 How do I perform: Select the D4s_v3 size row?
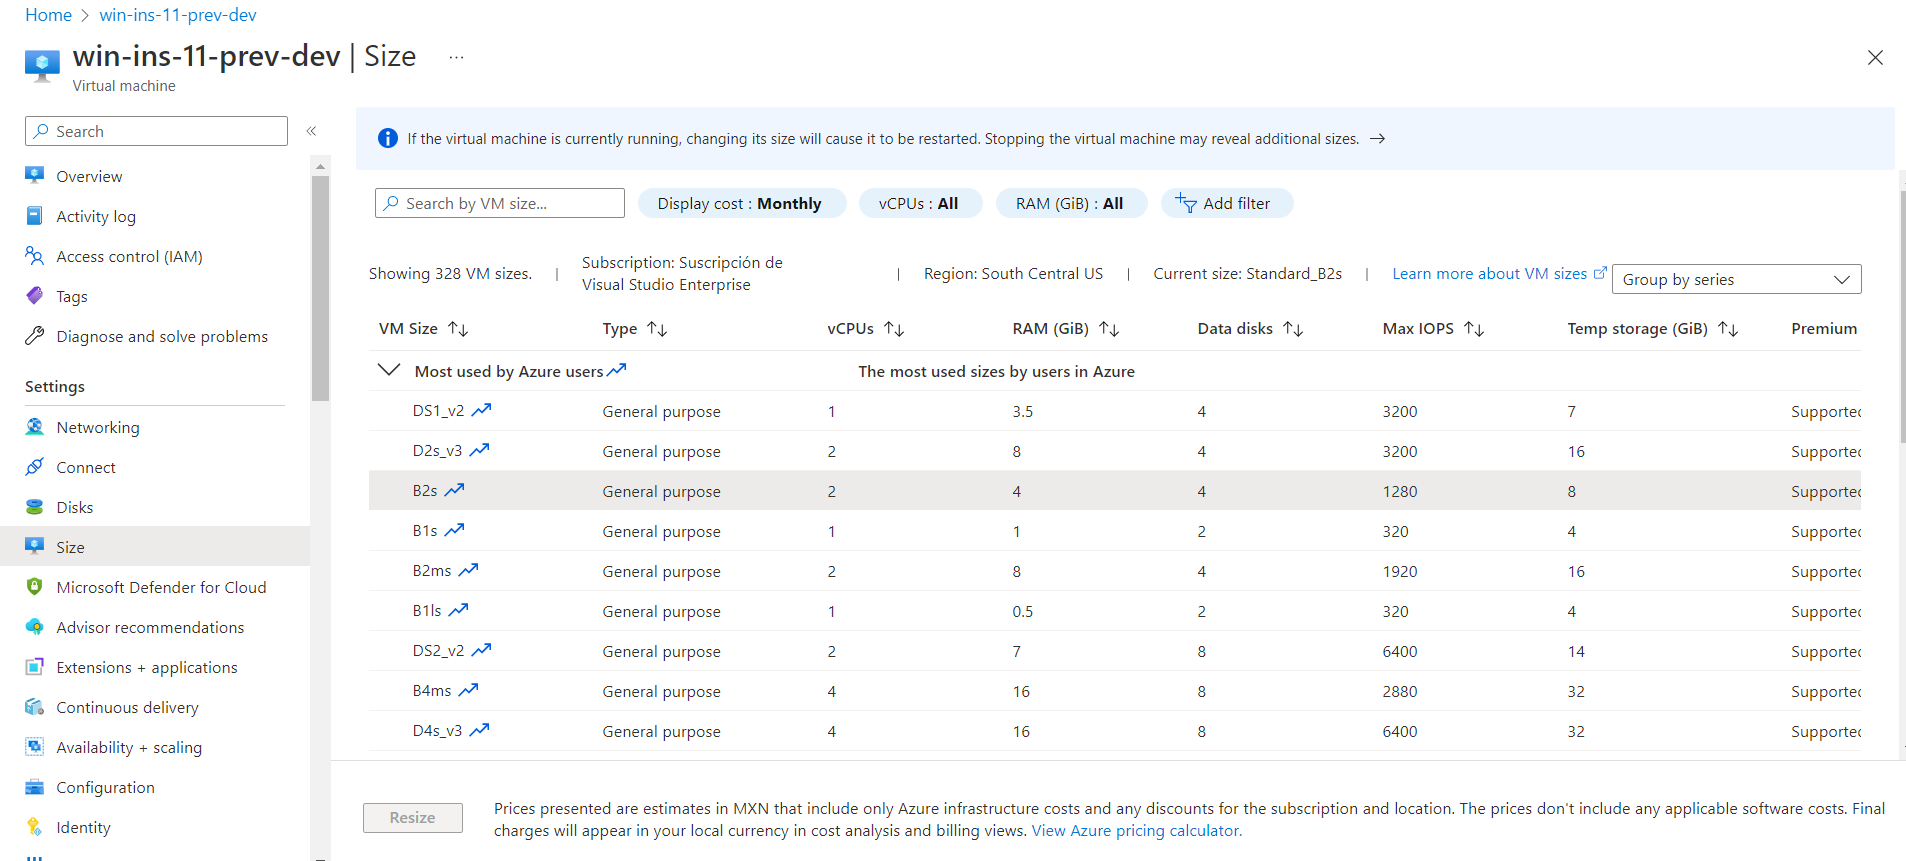pos(1115,730)
